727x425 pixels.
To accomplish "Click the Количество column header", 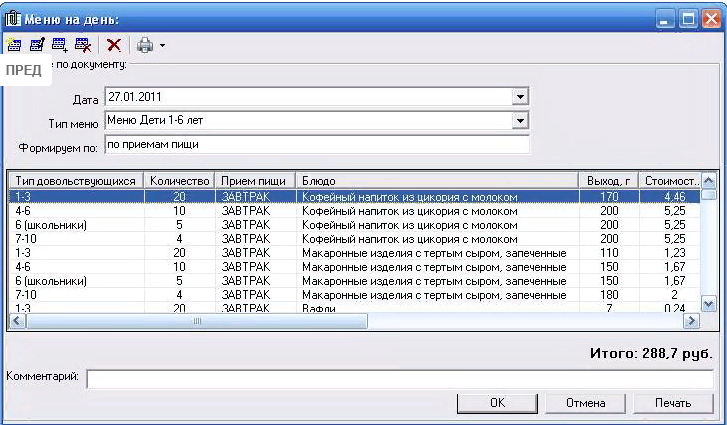I will click(179, 181).
